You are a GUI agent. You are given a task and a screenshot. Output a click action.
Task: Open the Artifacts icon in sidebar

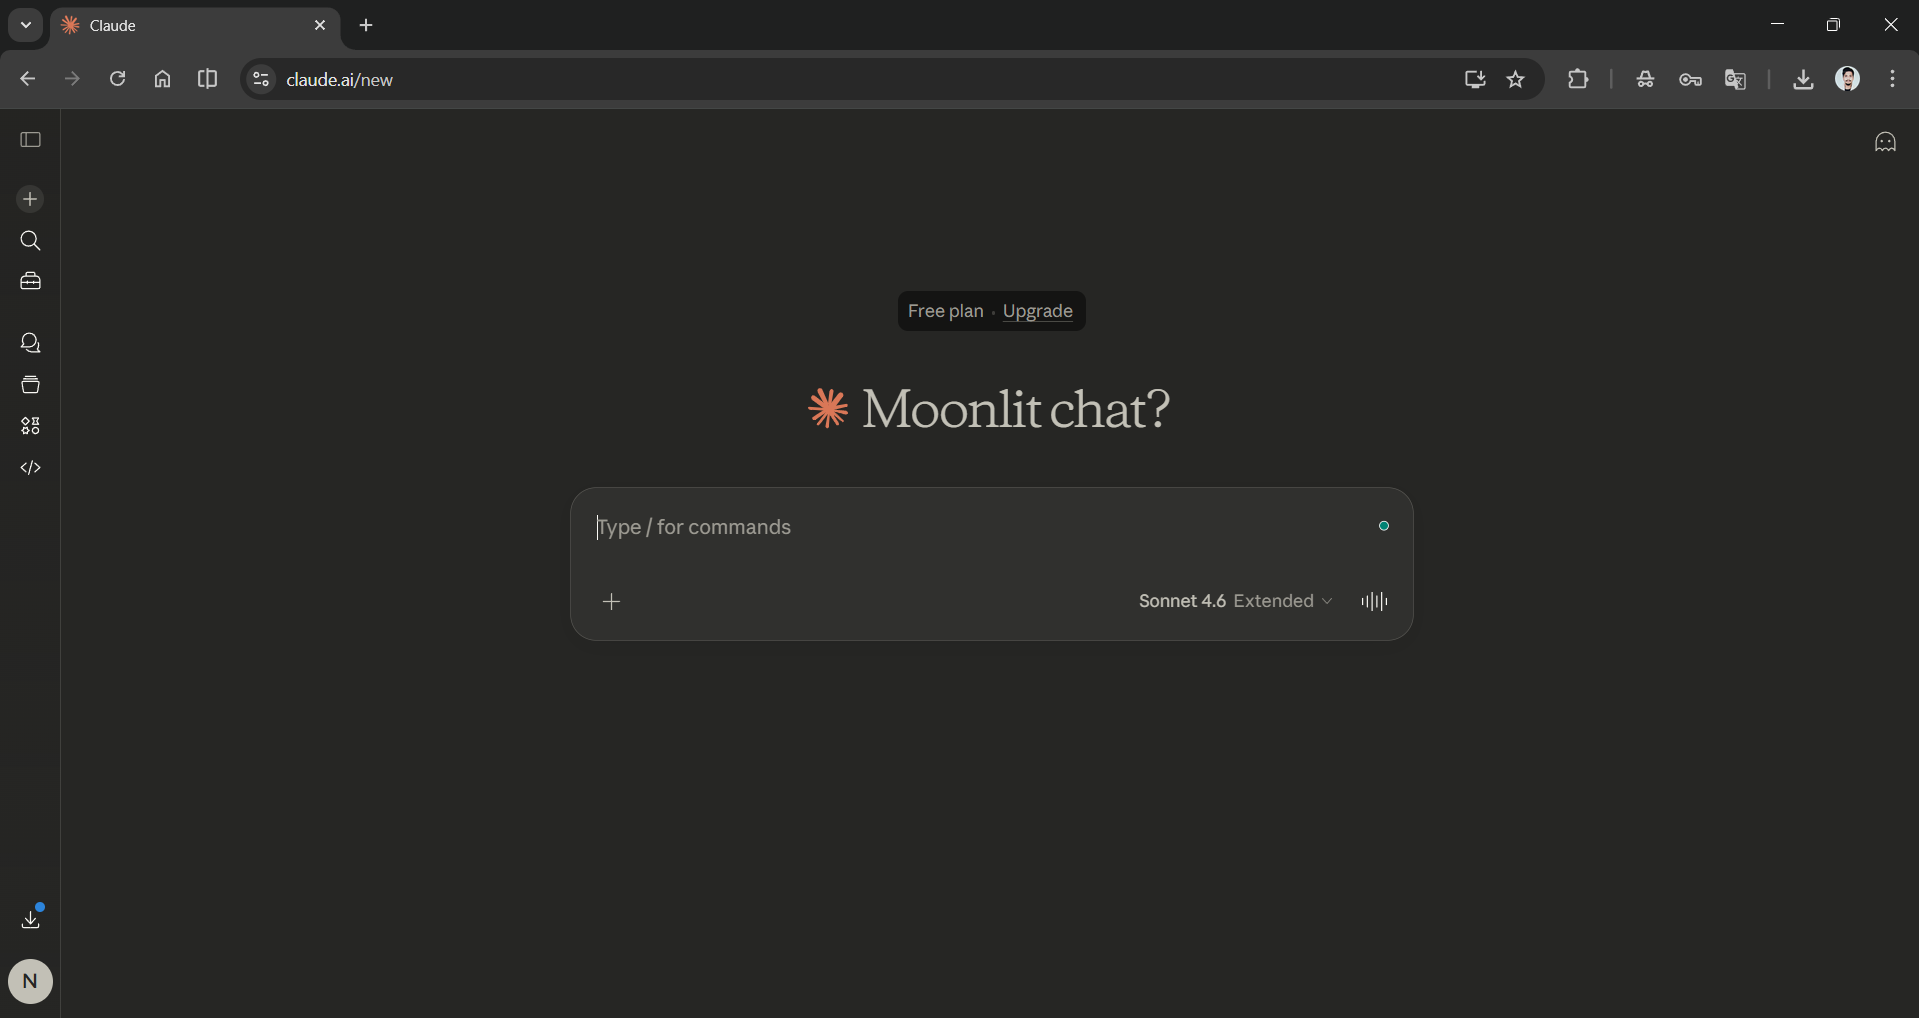click(x=31, y=426)
